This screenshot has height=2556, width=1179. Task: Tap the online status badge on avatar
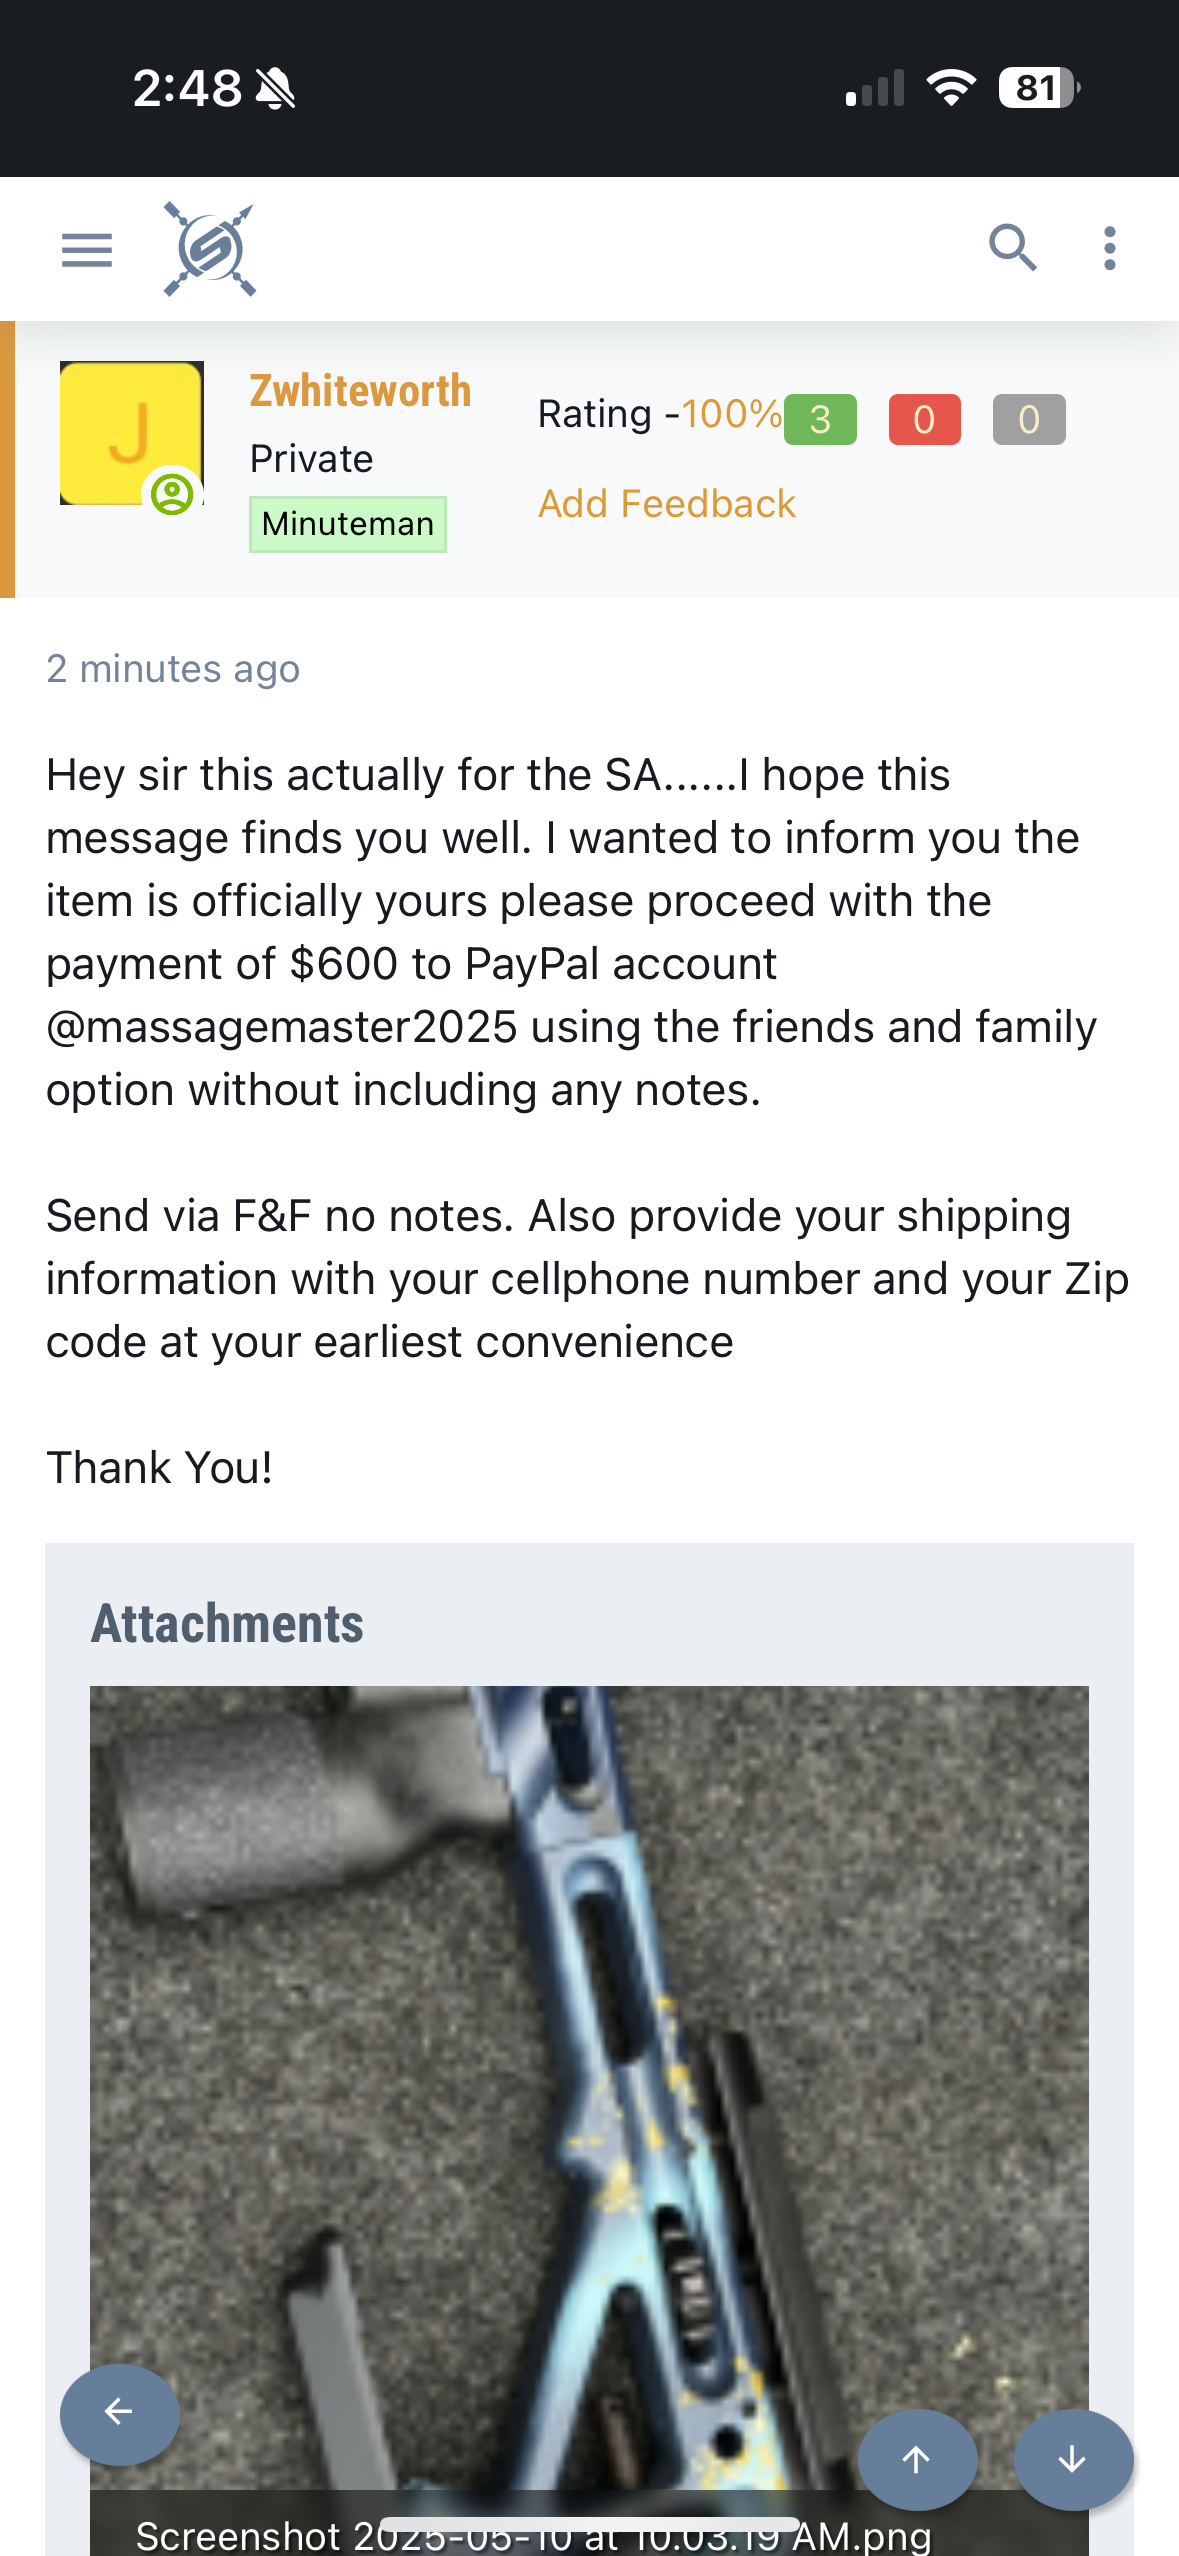click(173, 495)
